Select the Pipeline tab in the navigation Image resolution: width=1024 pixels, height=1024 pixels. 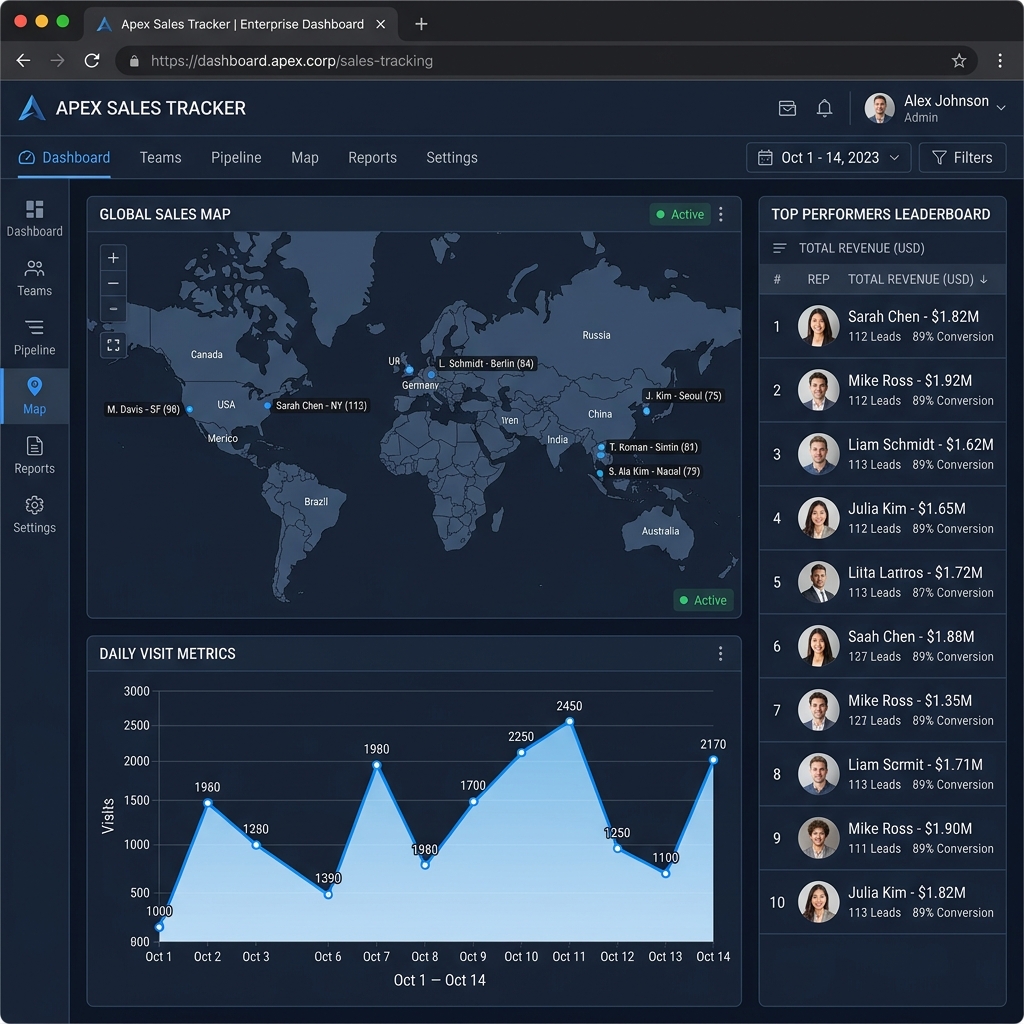coord(236,157)
